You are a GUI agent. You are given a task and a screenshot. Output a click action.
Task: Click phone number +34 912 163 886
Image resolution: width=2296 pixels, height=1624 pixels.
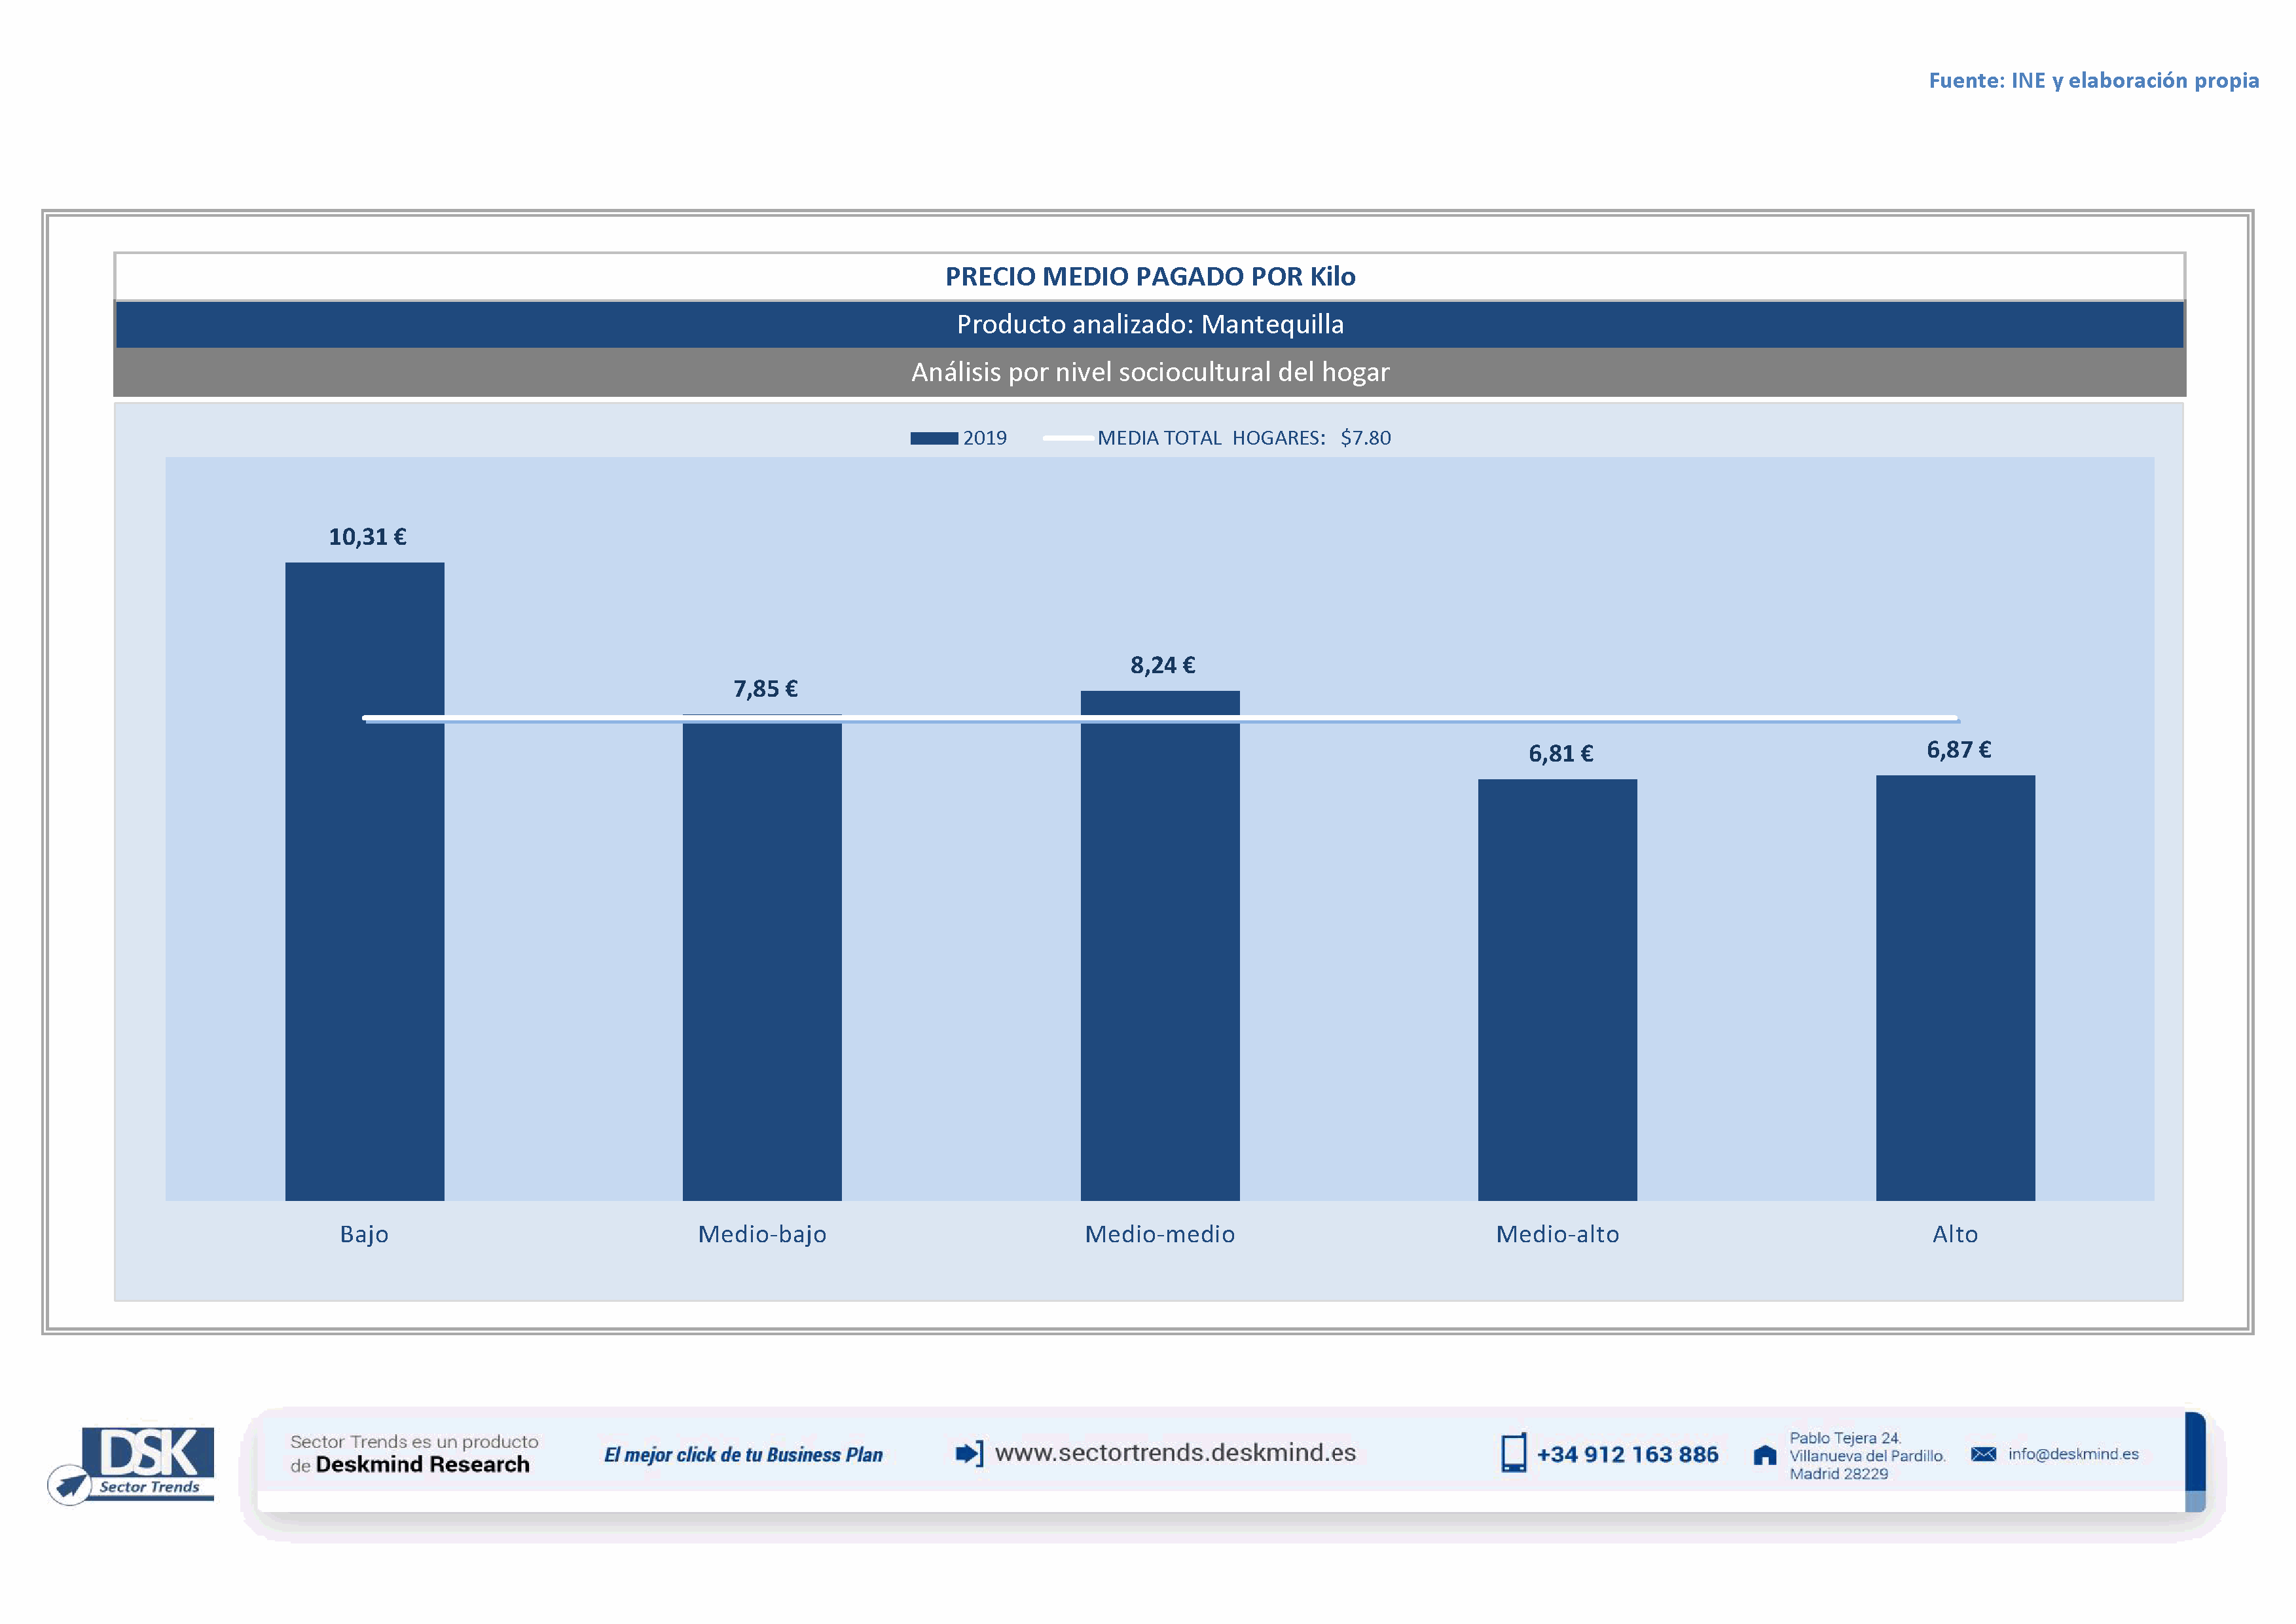click(1627, 1454)
